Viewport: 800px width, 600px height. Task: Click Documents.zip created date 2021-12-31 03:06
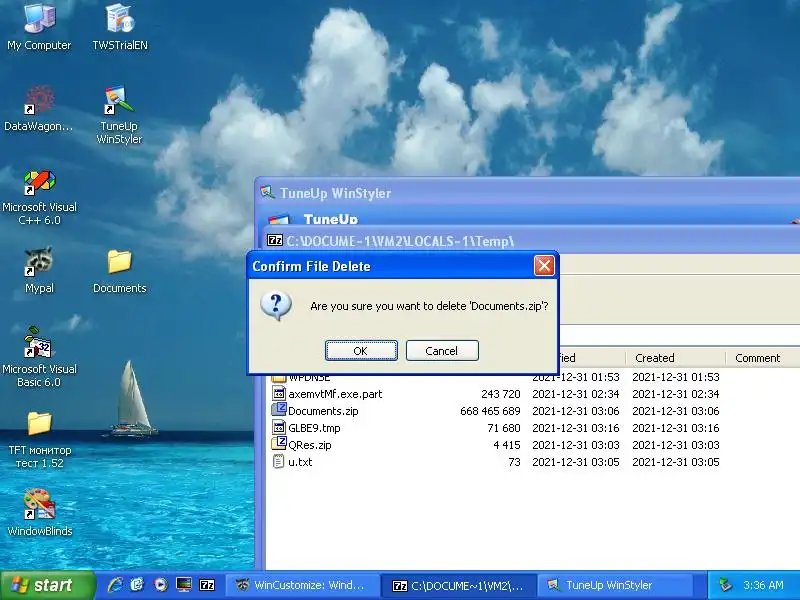pyautogui.click(x=676, y=411)
